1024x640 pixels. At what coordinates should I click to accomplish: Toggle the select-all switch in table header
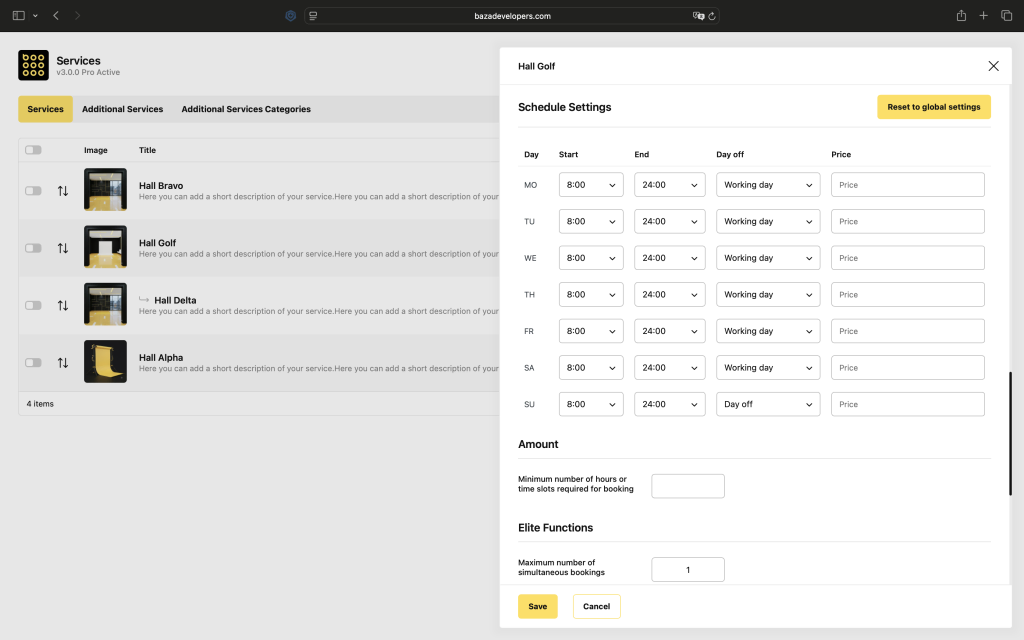(33, 150)
